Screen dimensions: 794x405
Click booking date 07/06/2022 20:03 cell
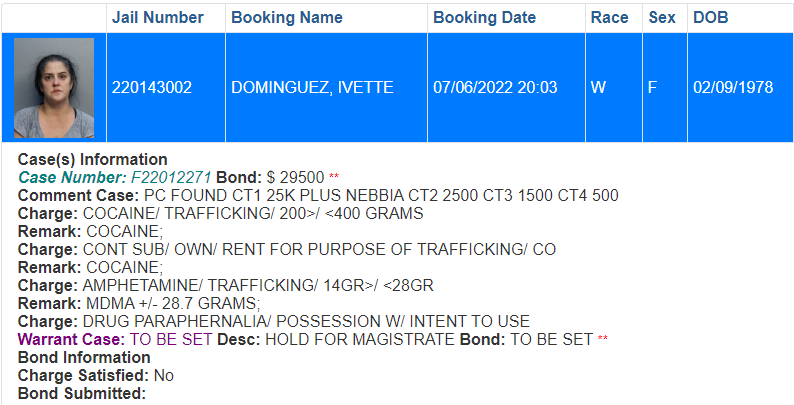(x=506, y=88)
